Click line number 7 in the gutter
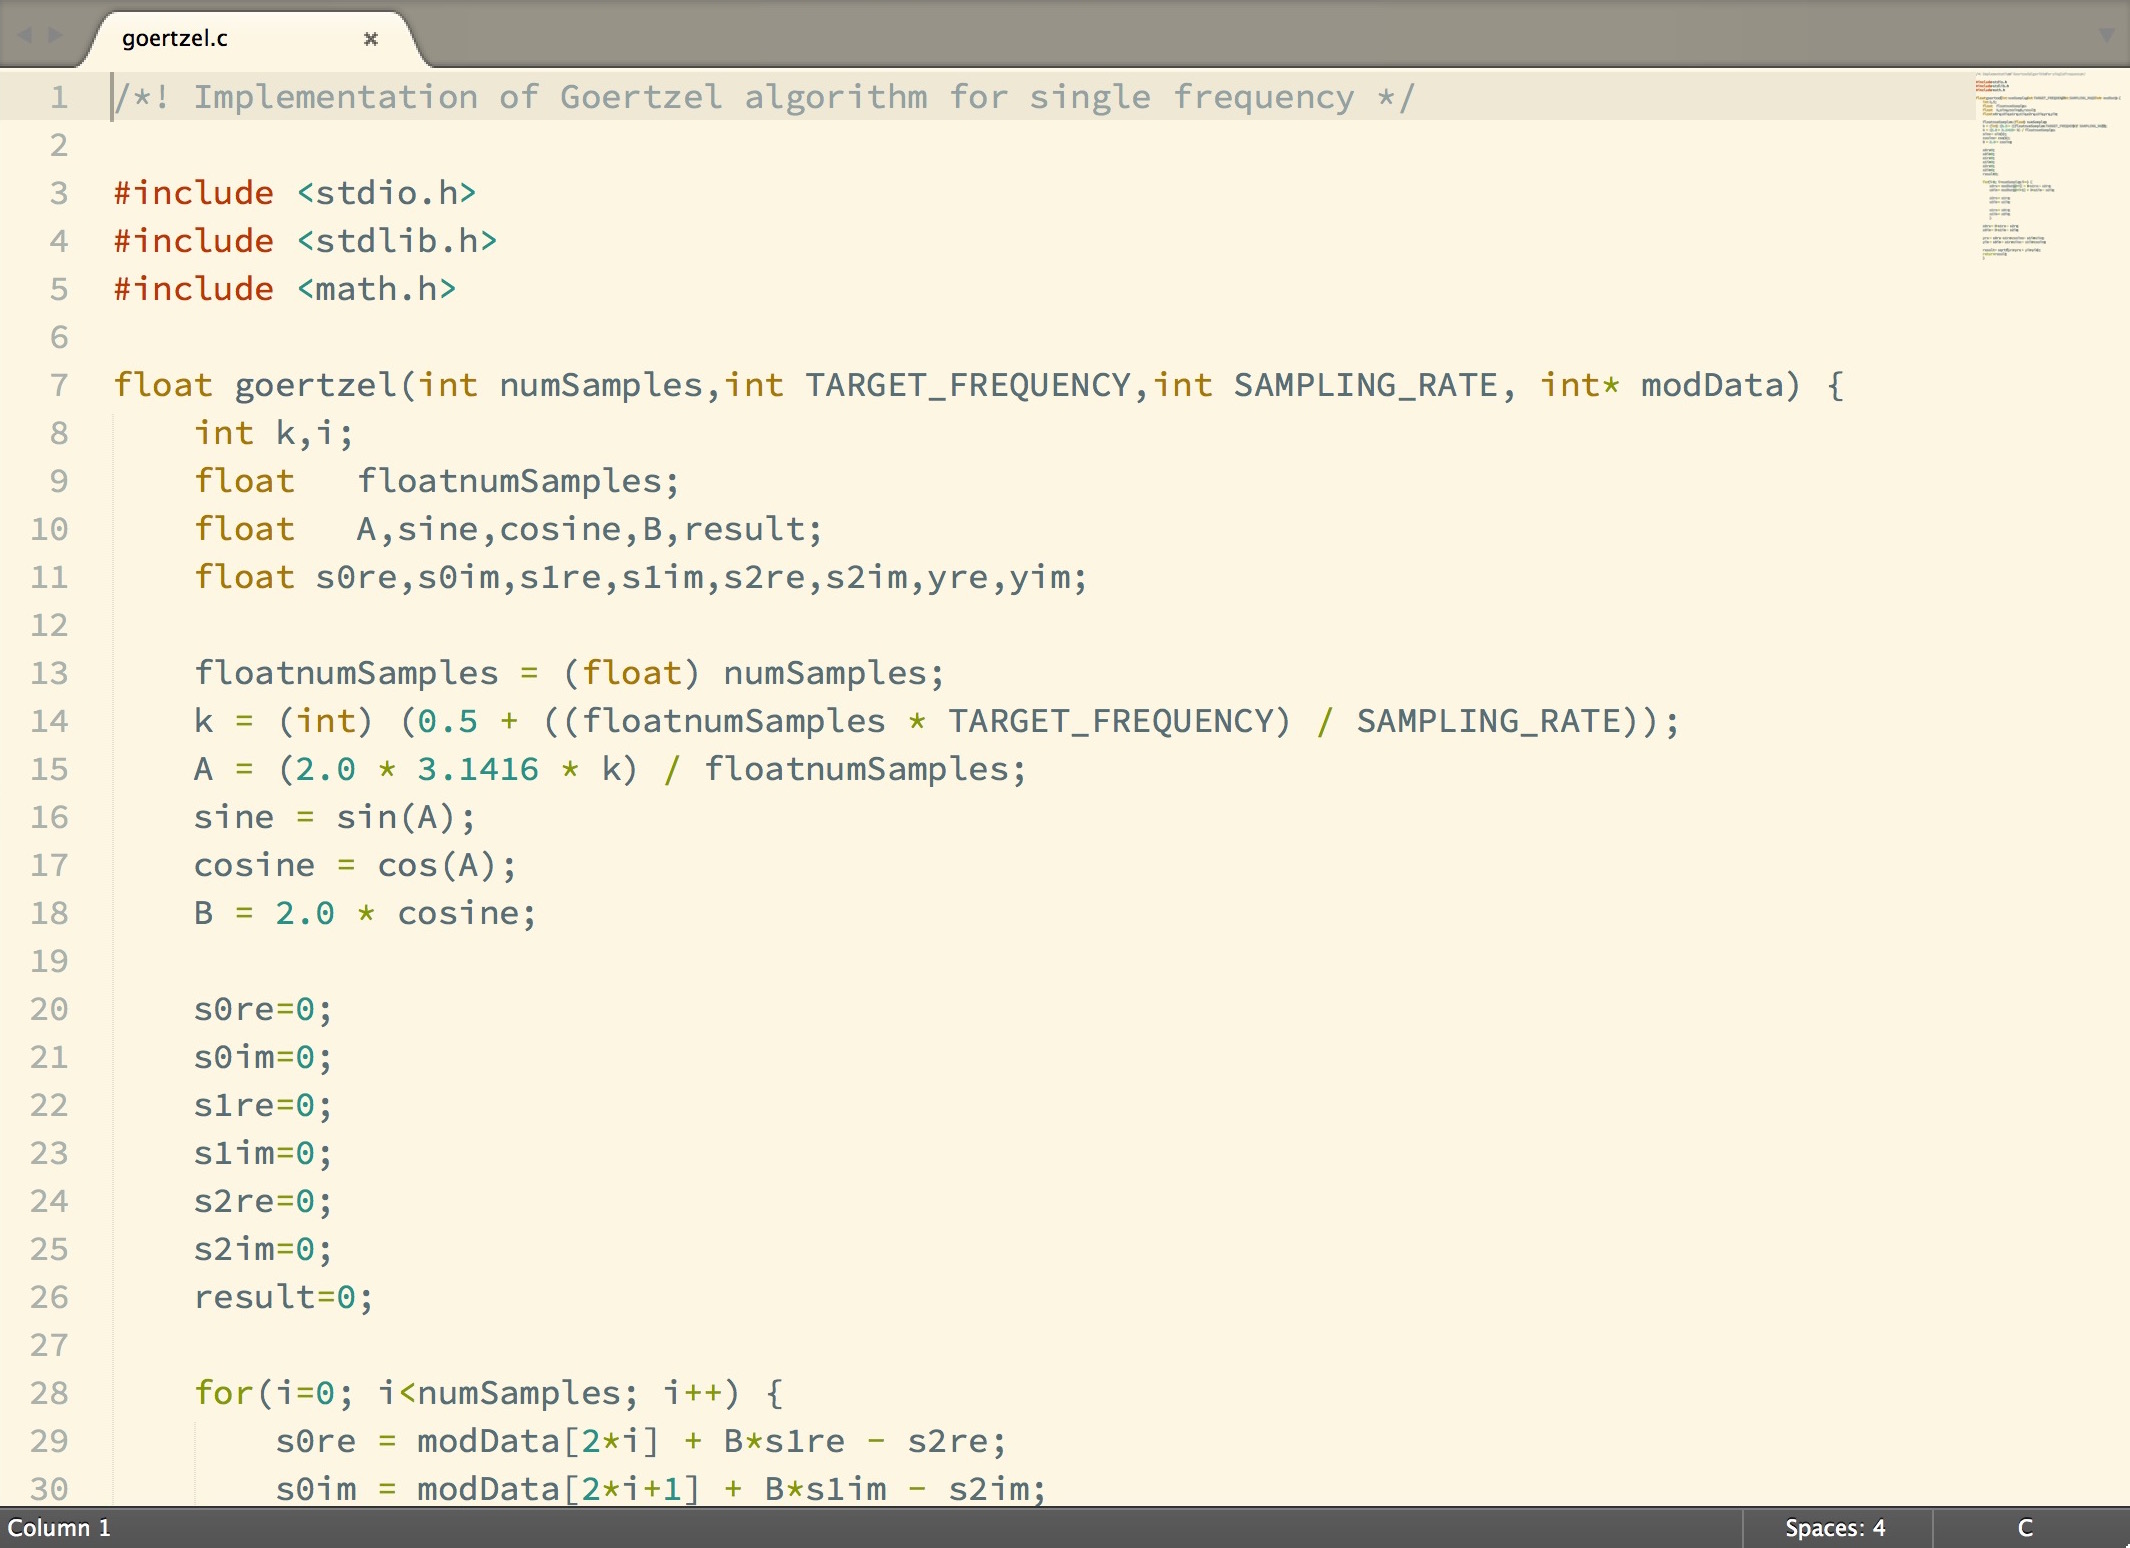 coord(59,385)
